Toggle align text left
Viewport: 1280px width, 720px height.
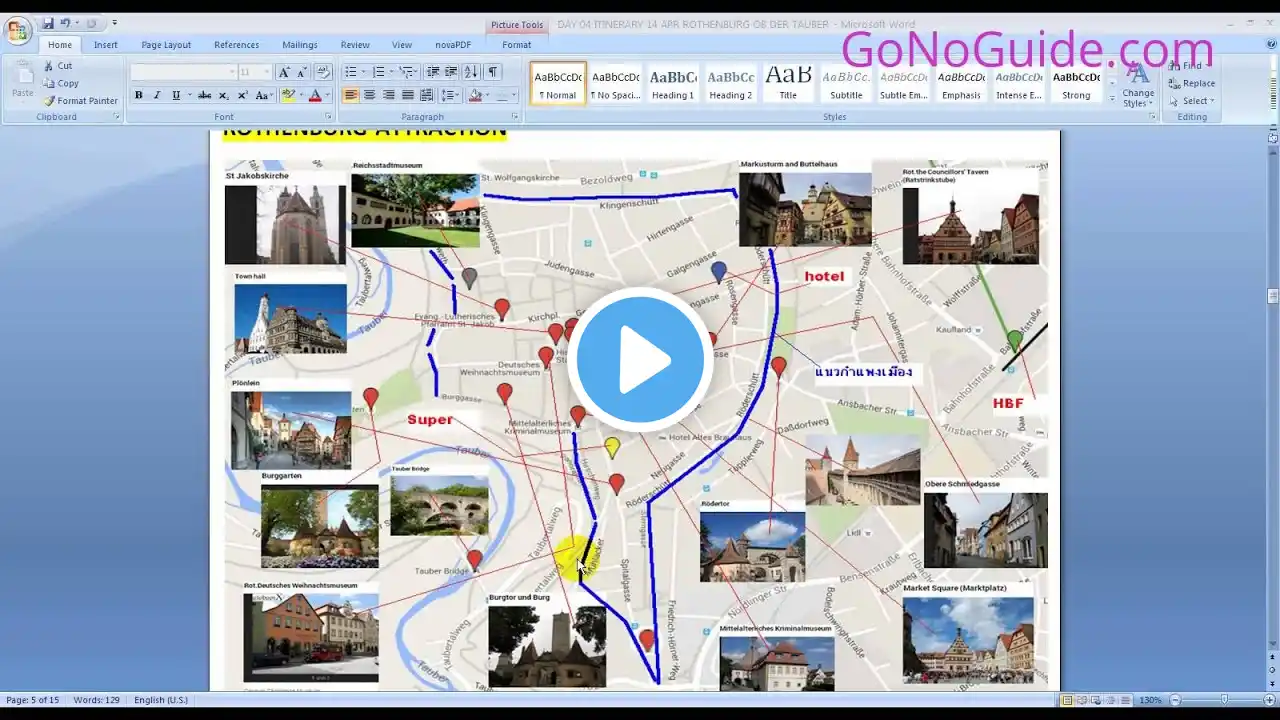point(350,95)
